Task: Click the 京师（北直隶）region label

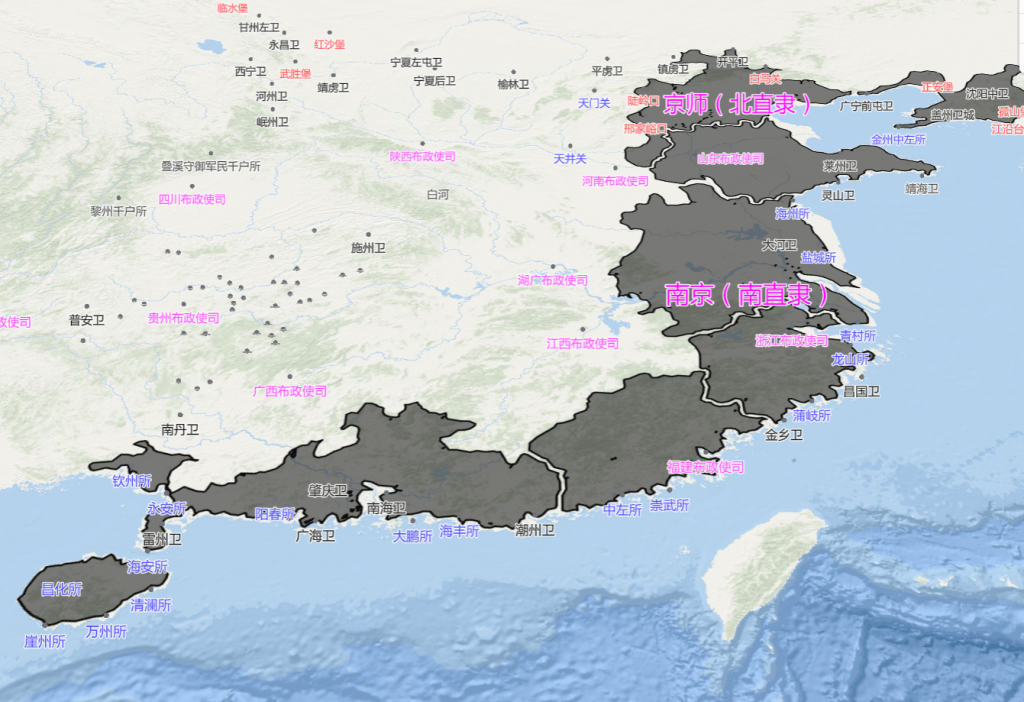Action: pos(738,104)
